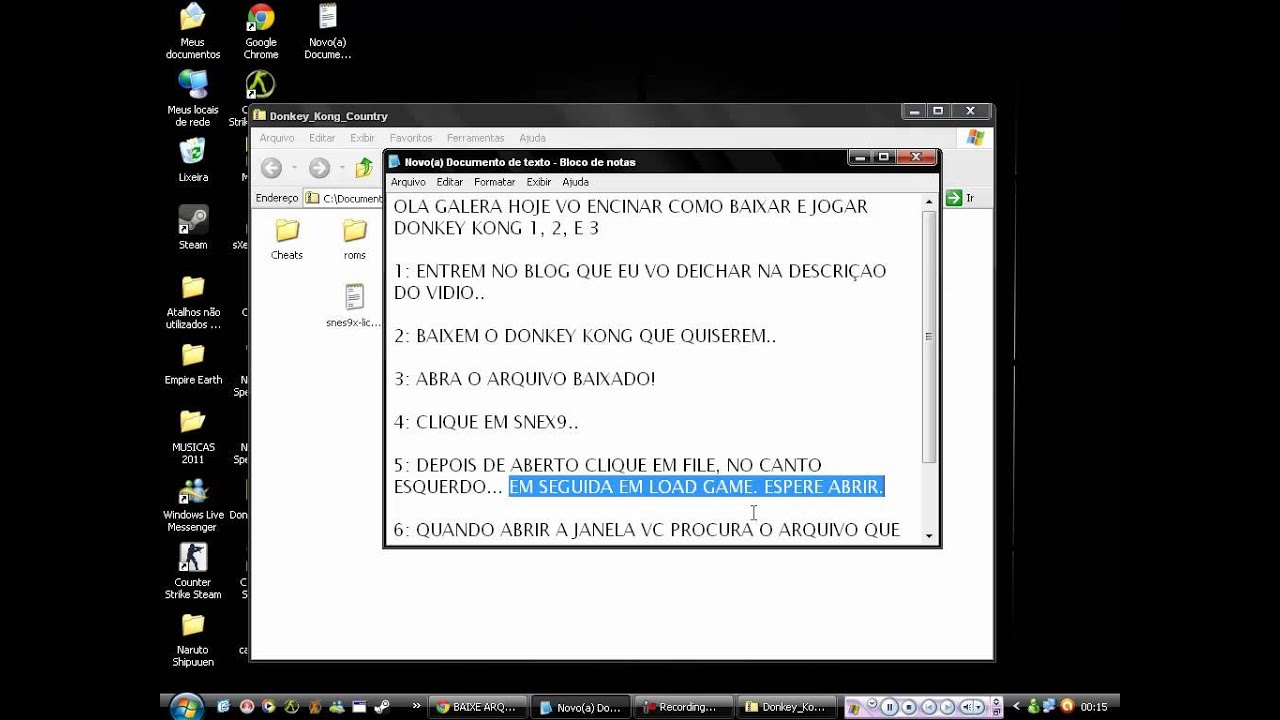Image resolution: width=1280 pixels, height=720 pixels.
Task: Select the snes9x-lic text file
Action: 354,306
